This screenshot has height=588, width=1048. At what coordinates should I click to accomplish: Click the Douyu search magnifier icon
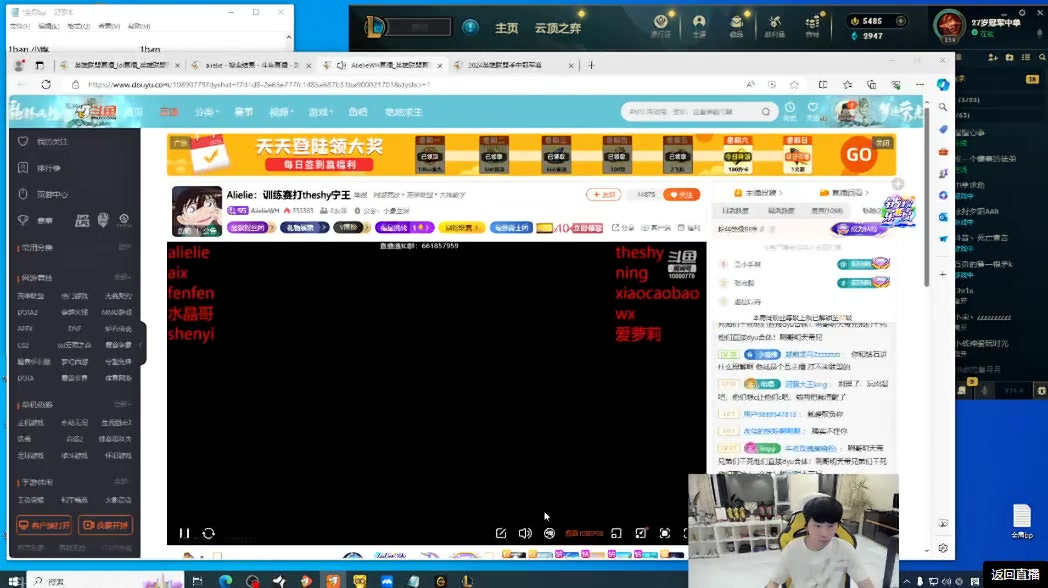point(766,112)
